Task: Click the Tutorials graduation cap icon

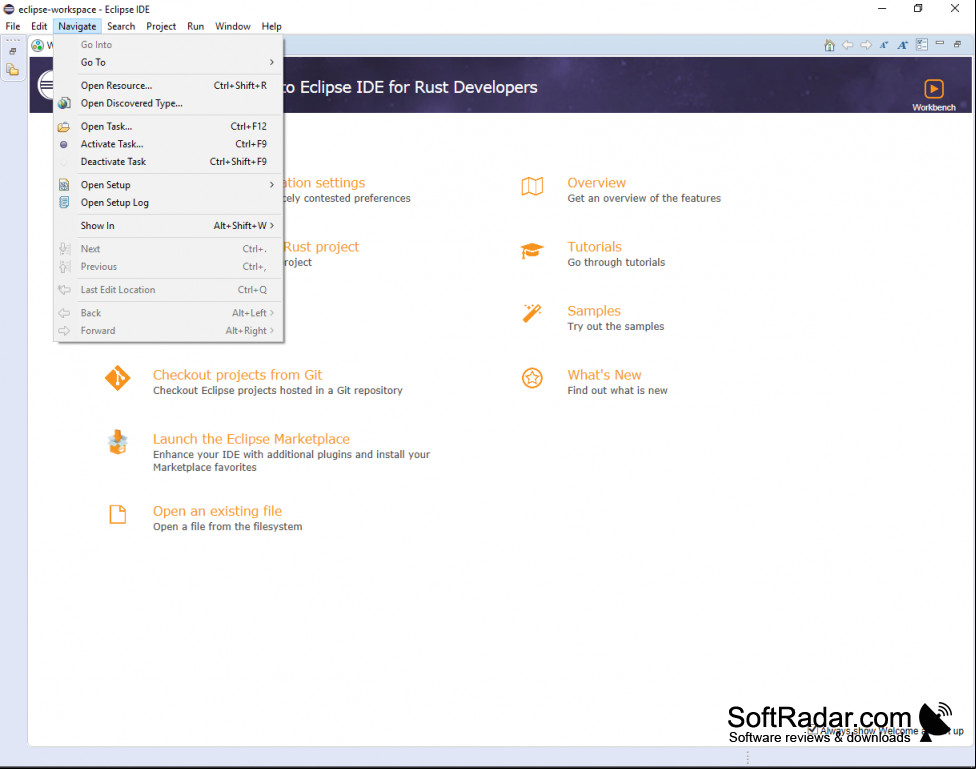Action: coord(532,251)
